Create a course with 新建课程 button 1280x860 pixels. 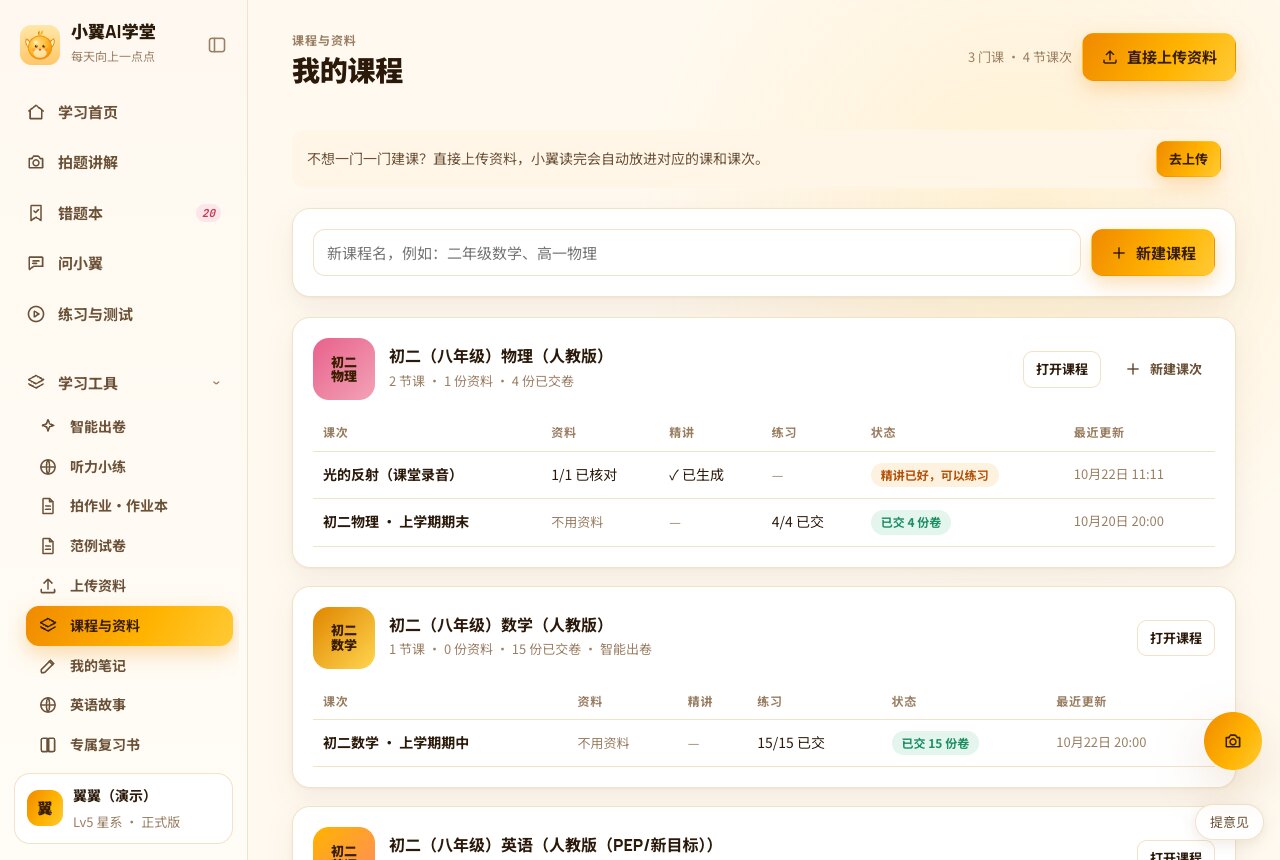click(1153, 253)
